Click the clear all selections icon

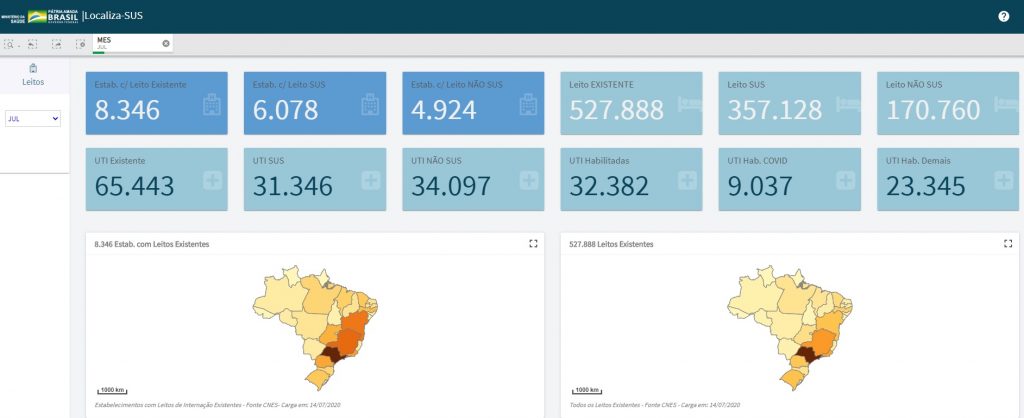(x=80, y=44)
